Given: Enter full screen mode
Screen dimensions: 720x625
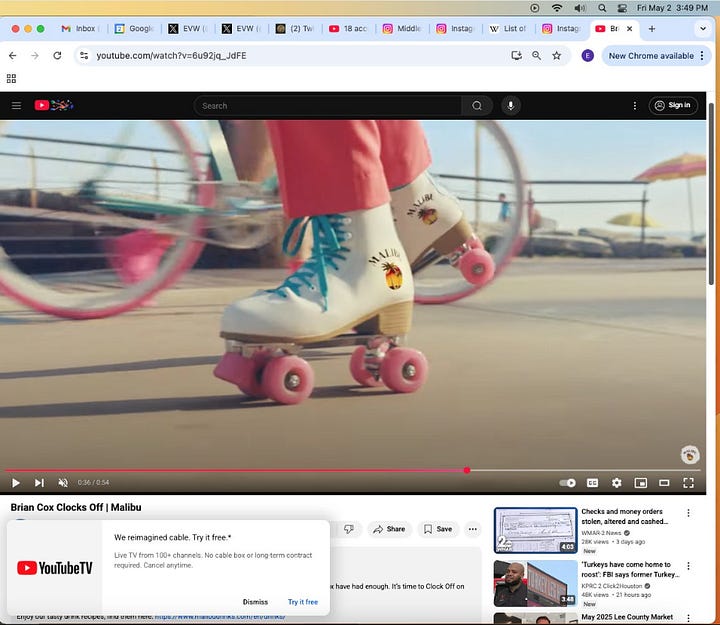Looking at the screenshot, I should pyautogui.click(x=688, y=483).
